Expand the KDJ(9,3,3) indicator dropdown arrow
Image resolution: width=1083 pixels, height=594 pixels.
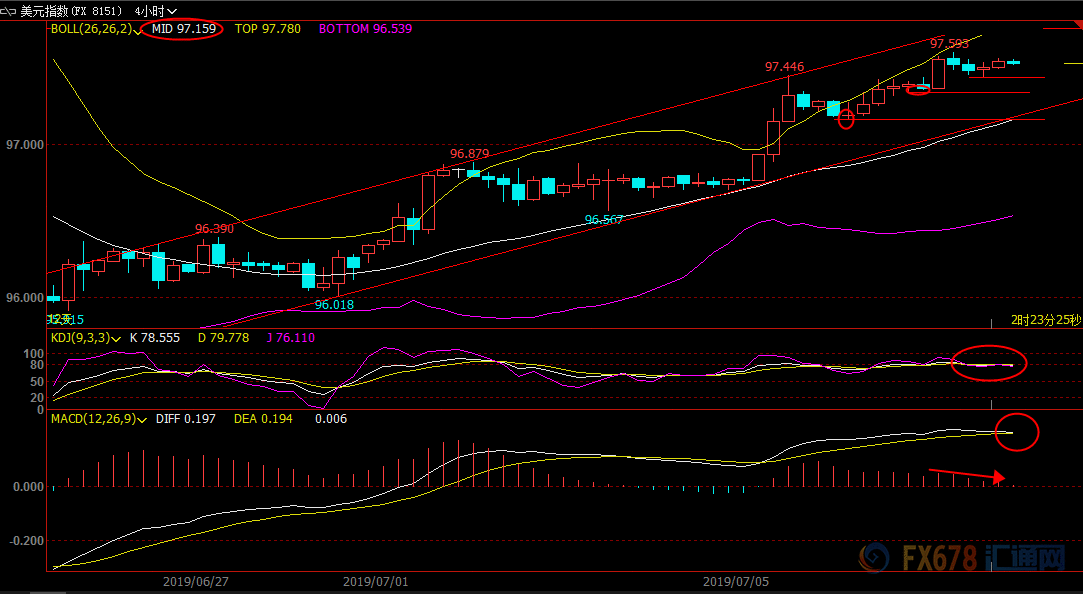tap(115, 339)
